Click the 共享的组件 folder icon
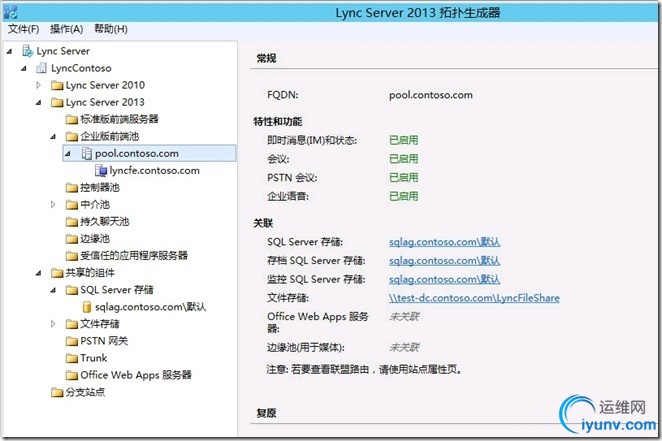Screen dimensions: 662x441 coord(57,273)
